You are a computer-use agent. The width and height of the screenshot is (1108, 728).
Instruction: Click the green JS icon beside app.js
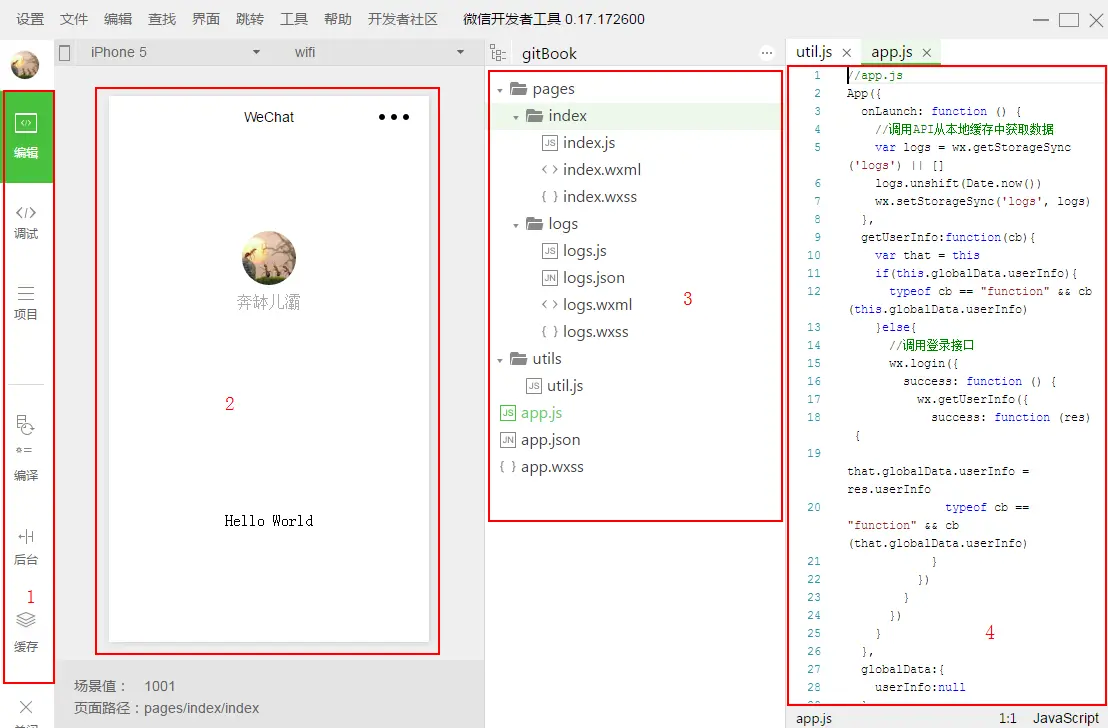pyautogui.click(x=508, y=413)
